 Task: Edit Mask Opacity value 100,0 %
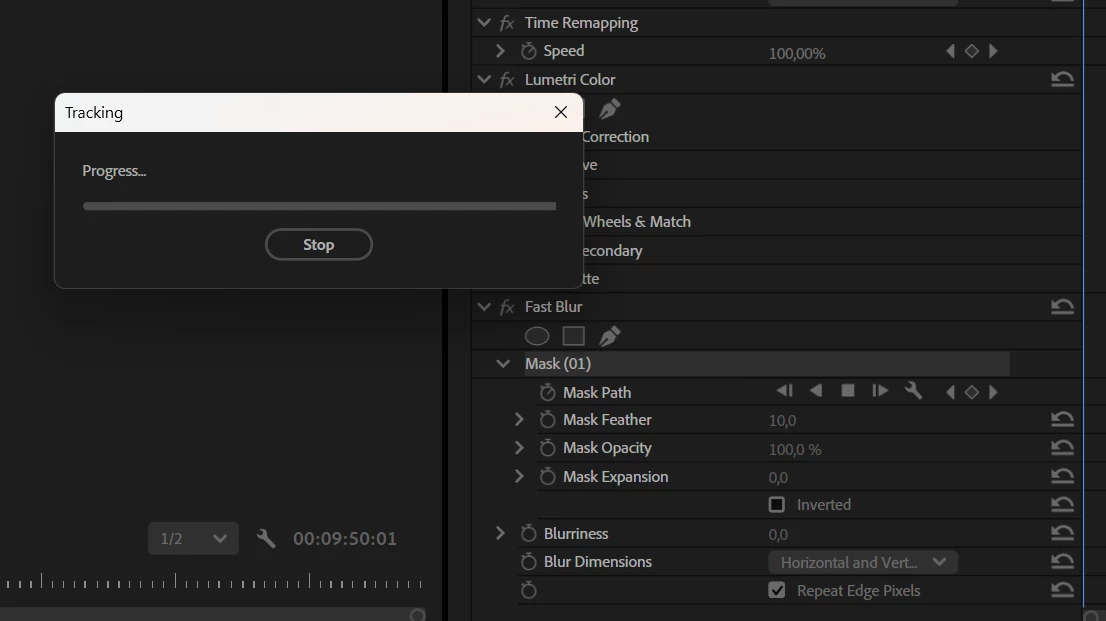(795, 450)
